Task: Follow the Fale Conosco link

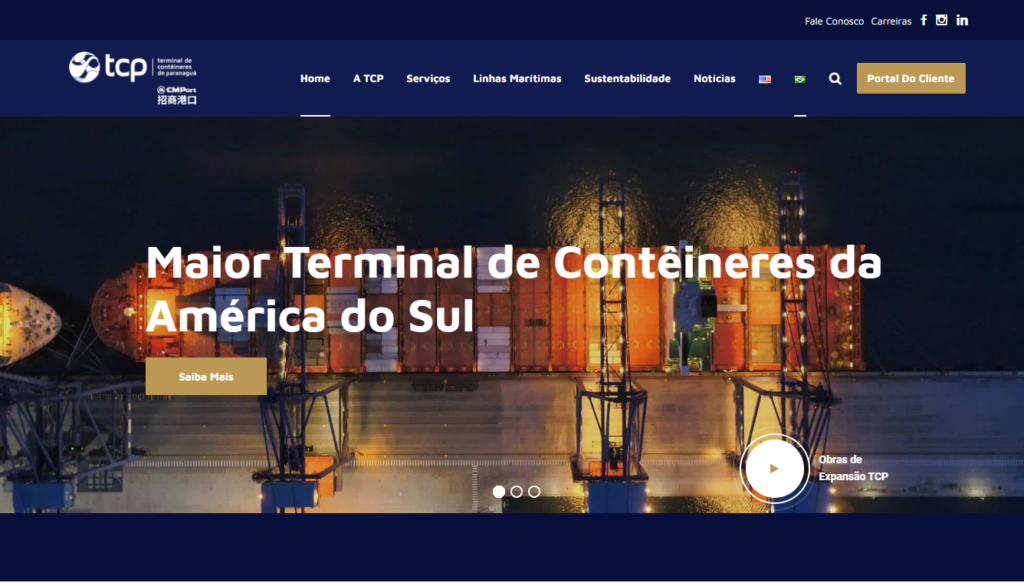Action: 834,21
